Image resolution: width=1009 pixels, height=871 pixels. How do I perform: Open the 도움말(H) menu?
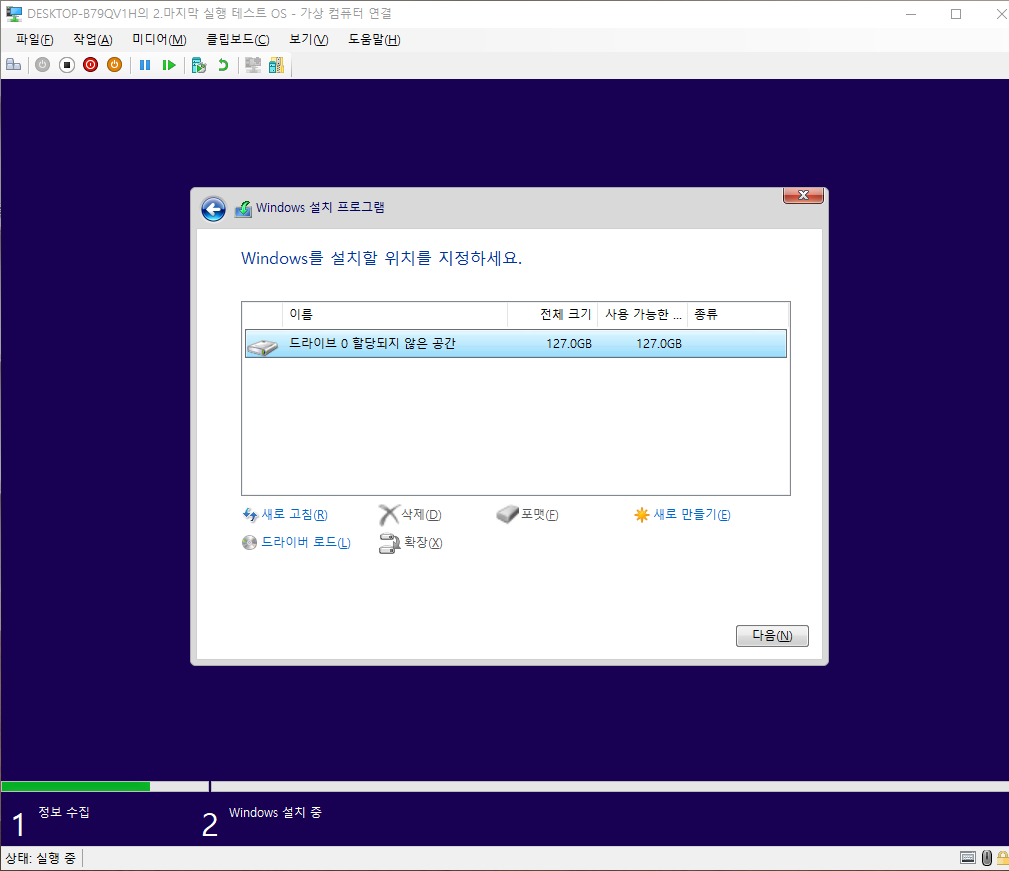point(375,40)
